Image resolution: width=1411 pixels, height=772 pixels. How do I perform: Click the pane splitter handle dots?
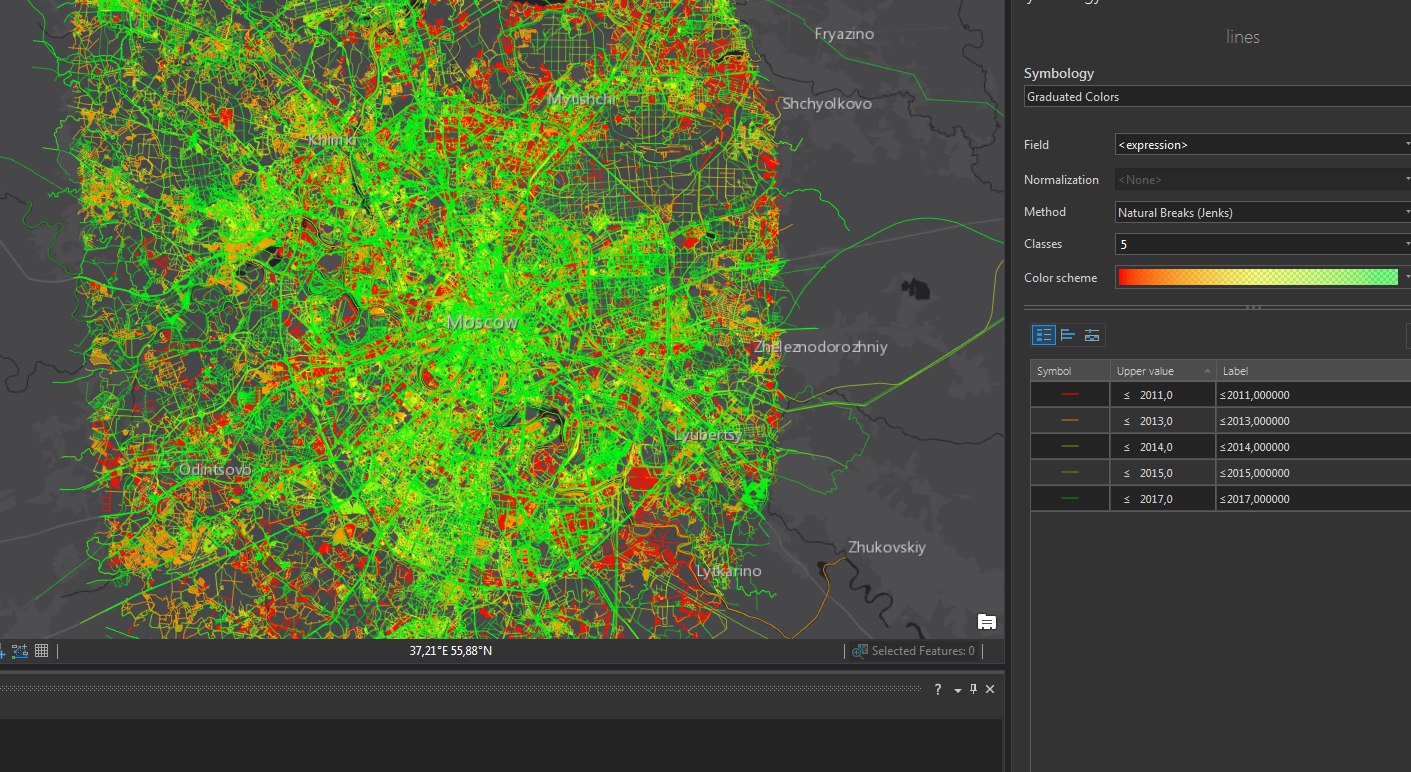click(1252, 308)
